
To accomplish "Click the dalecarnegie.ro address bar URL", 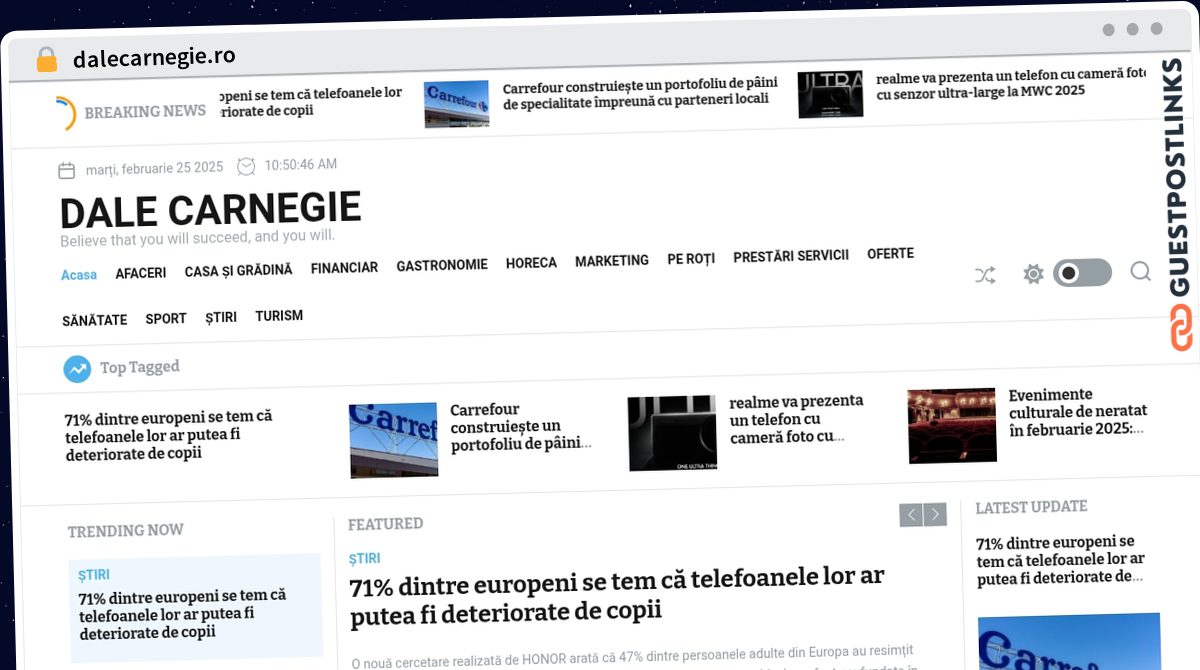I will [x=154, y=57].
